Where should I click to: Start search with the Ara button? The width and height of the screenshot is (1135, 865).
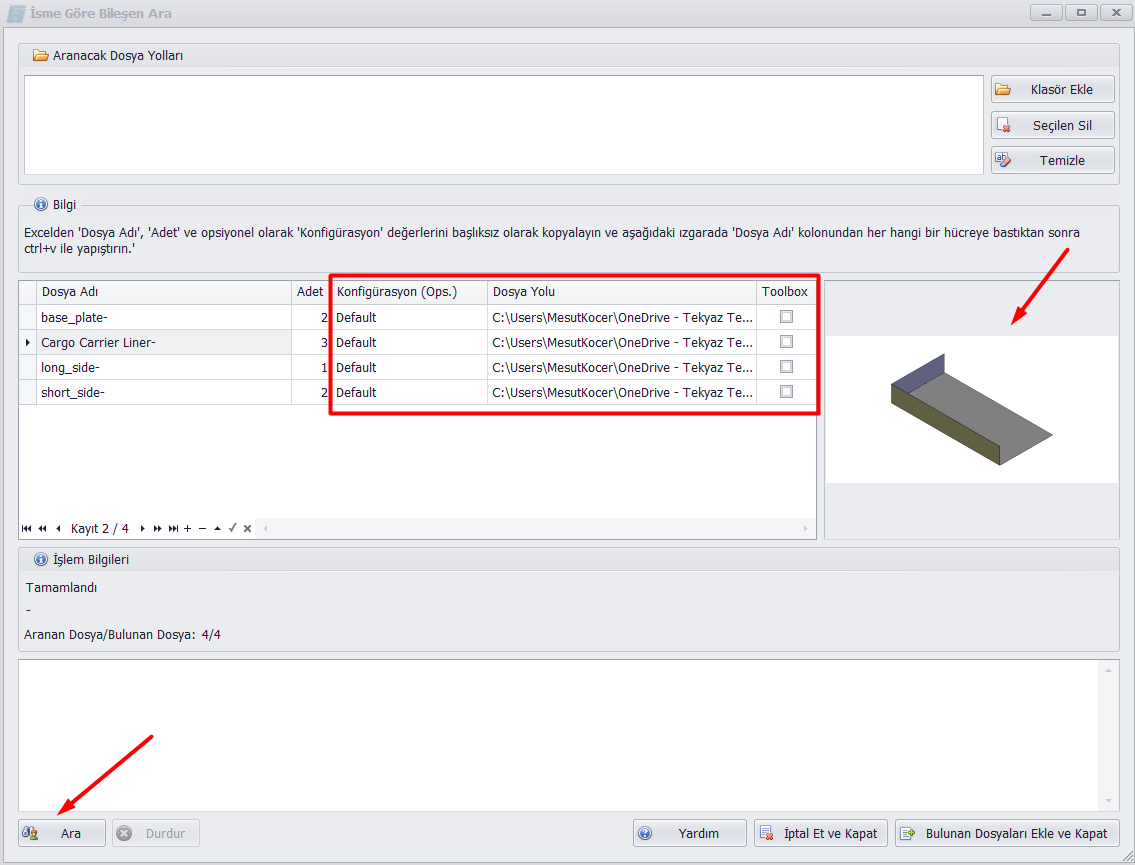(62, 833)
